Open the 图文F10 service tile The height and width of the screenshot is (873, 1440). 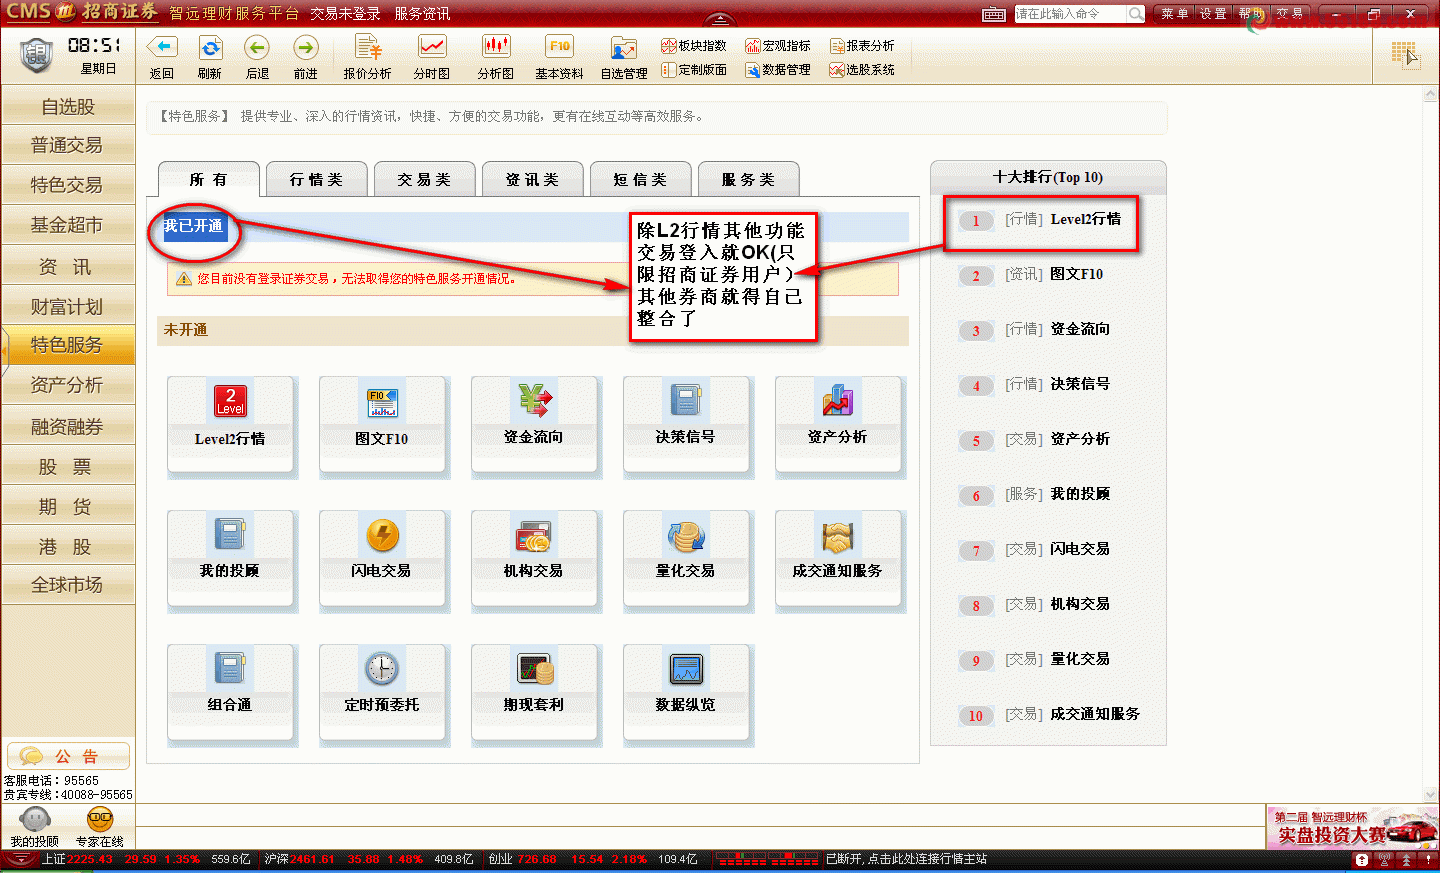tap(382, 424)
